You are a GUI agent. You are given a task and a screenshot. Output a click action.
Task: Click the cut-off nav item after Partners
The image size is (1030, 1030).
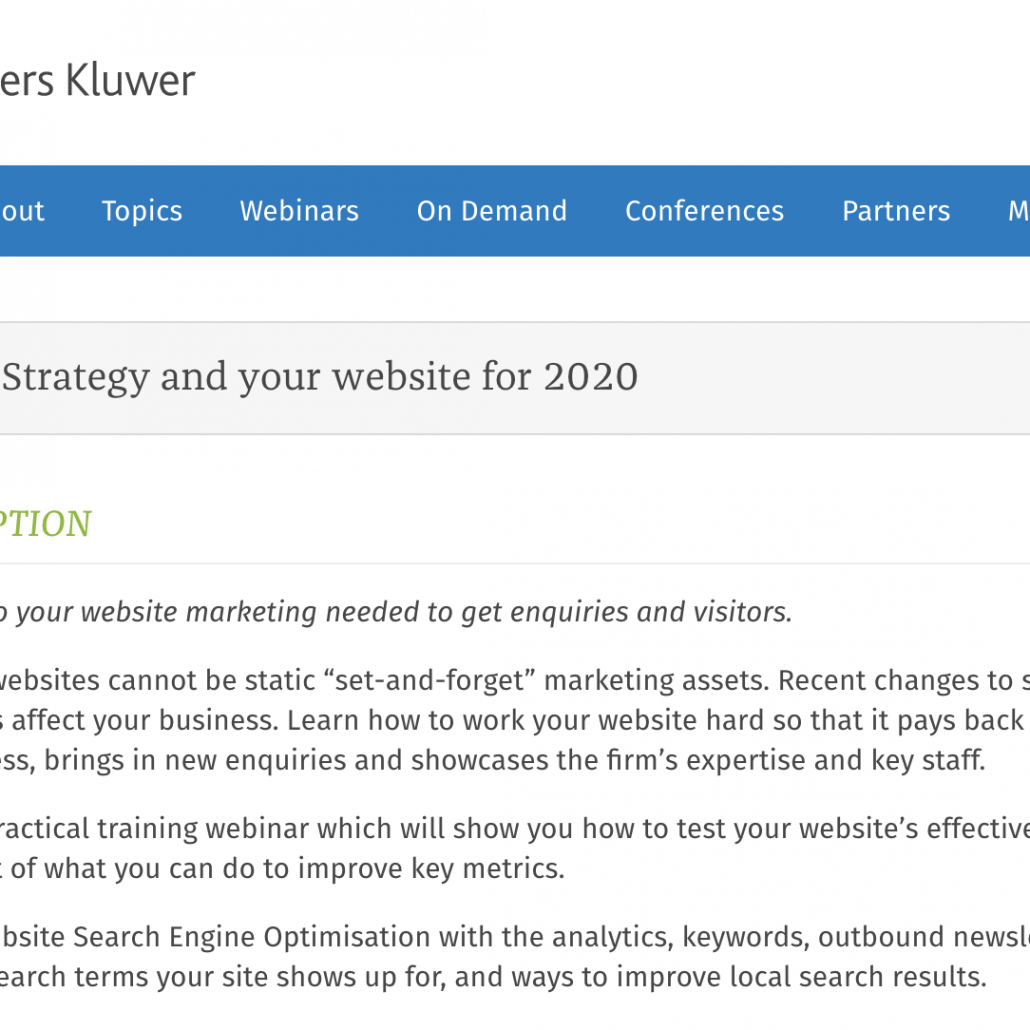1018,211
